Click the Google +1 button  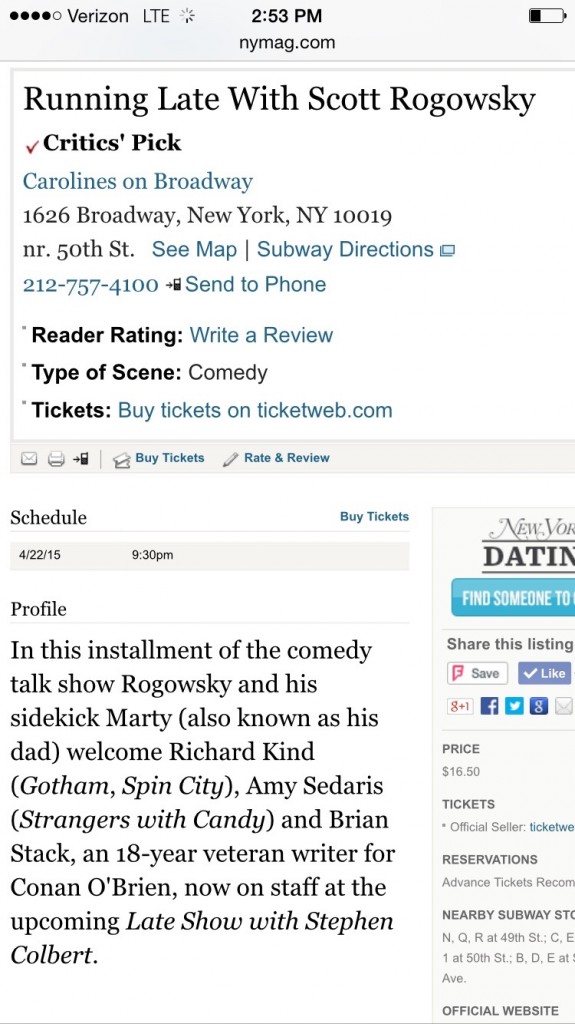coord(460,706)
